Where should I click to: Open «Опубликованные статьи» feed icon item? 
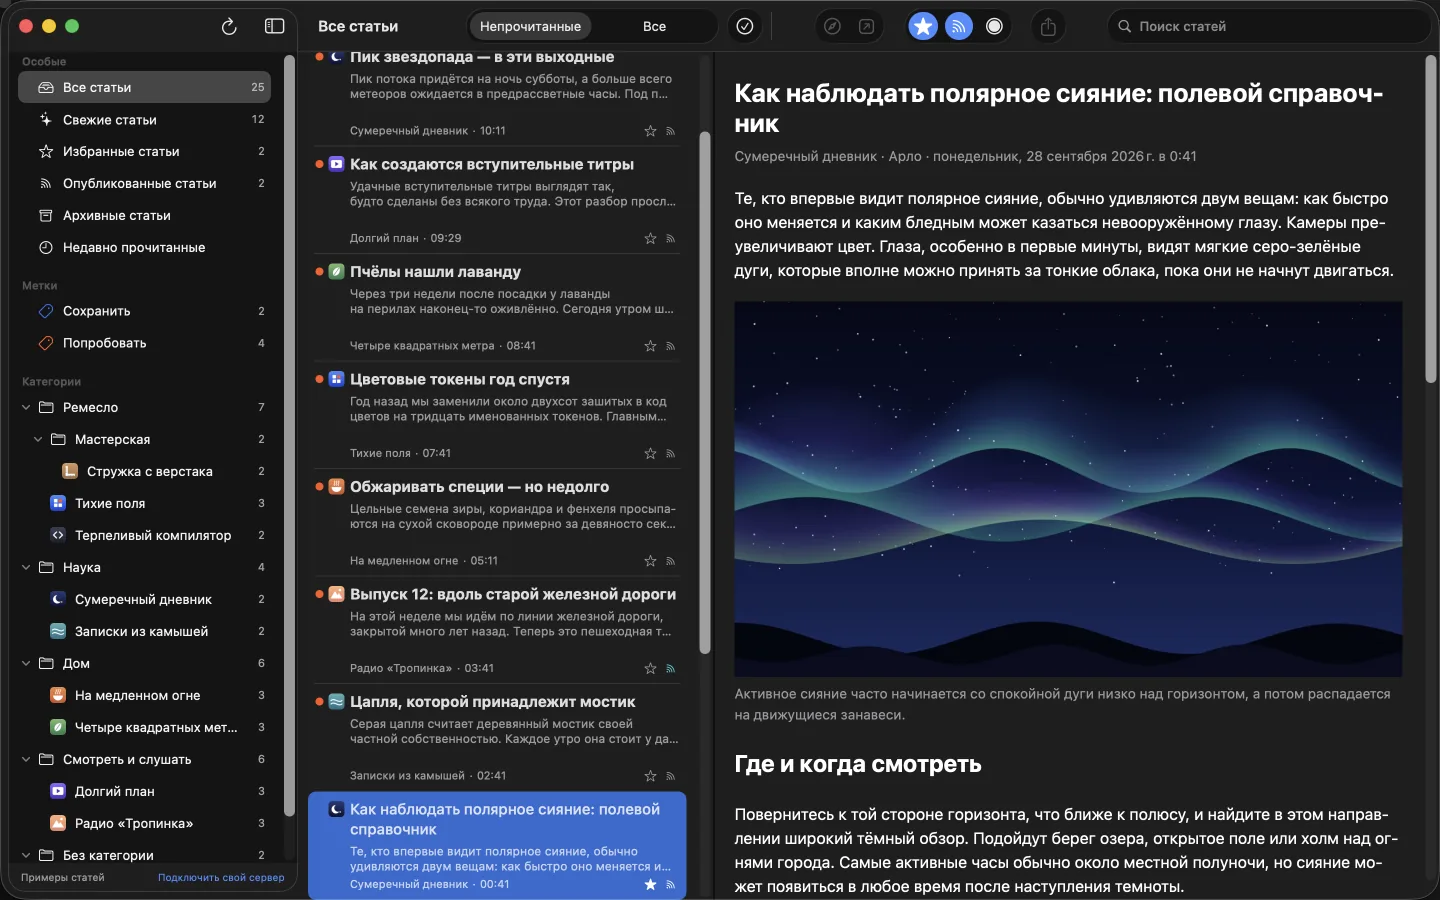[x=144, y=184]
